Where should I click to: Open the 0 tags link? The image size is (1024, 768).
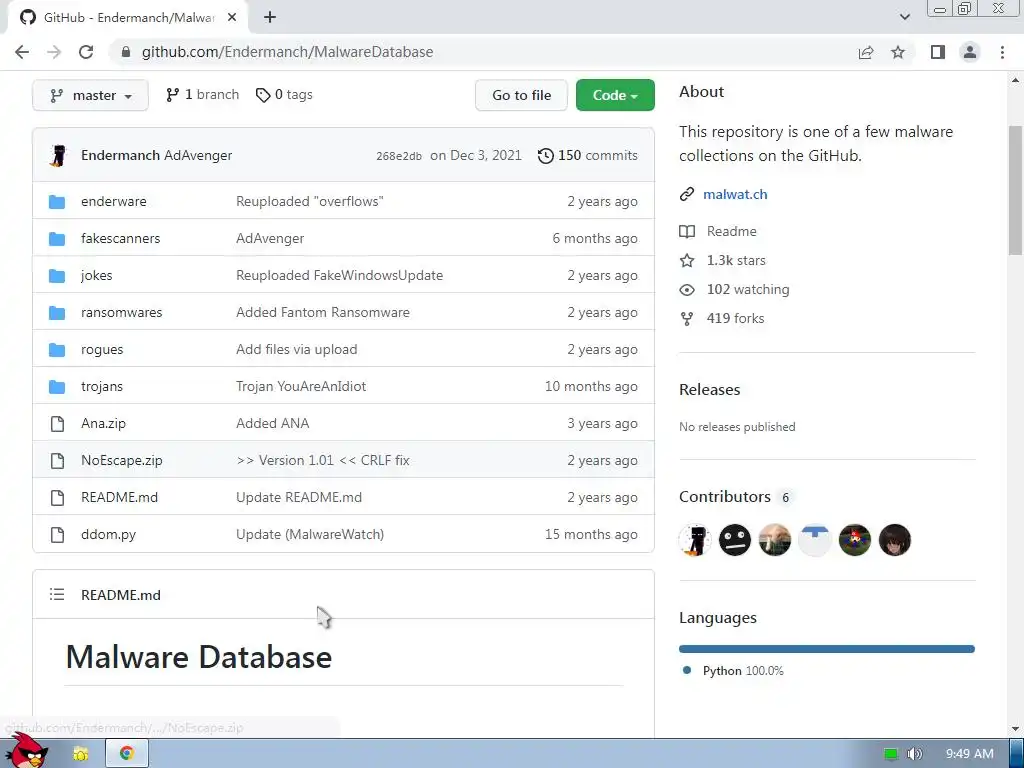tap(284, 95)
